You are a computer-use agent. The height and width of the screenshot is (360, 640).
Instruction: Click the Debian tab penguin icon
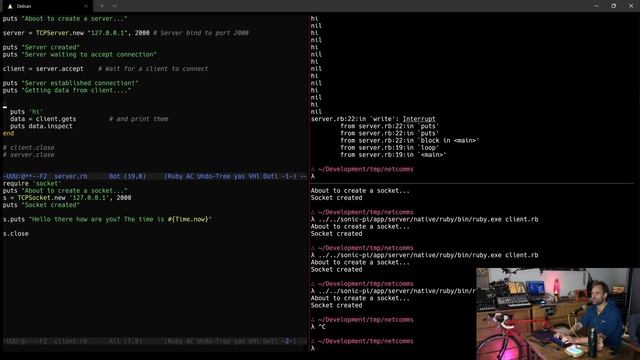pos(10,6)
